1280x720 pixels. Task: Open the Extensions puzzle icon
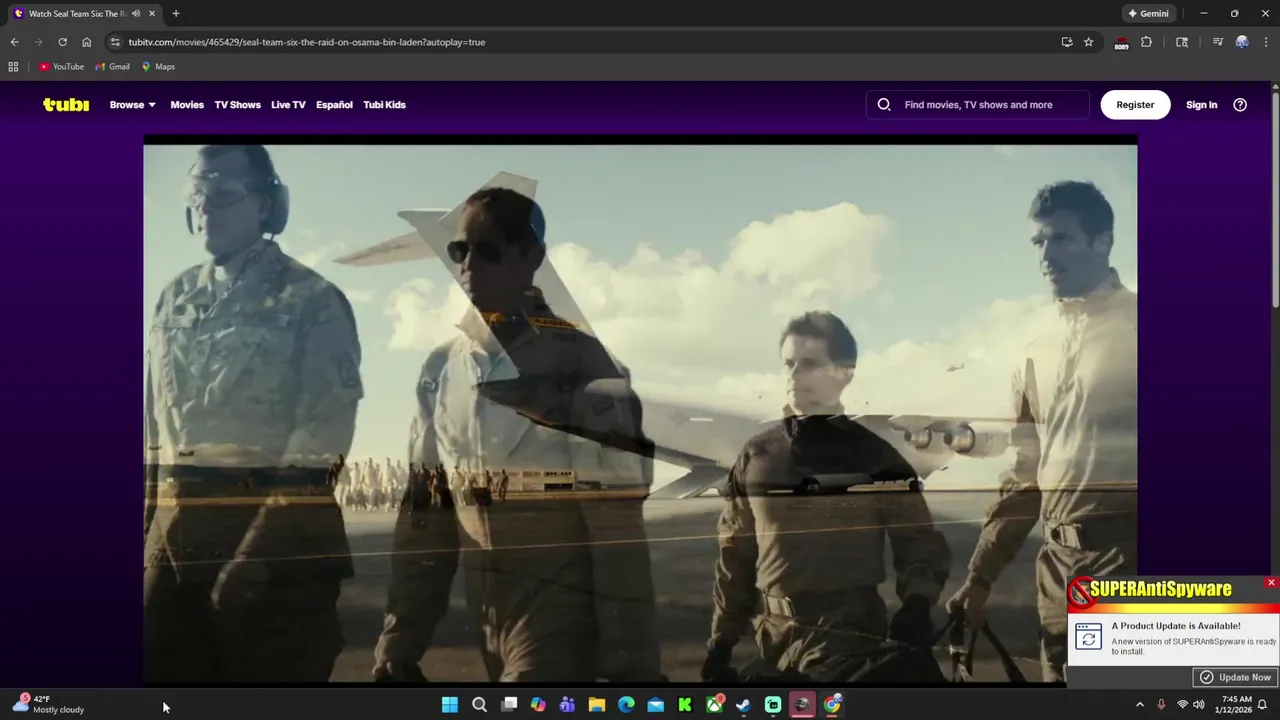[x=1146, y=42]
